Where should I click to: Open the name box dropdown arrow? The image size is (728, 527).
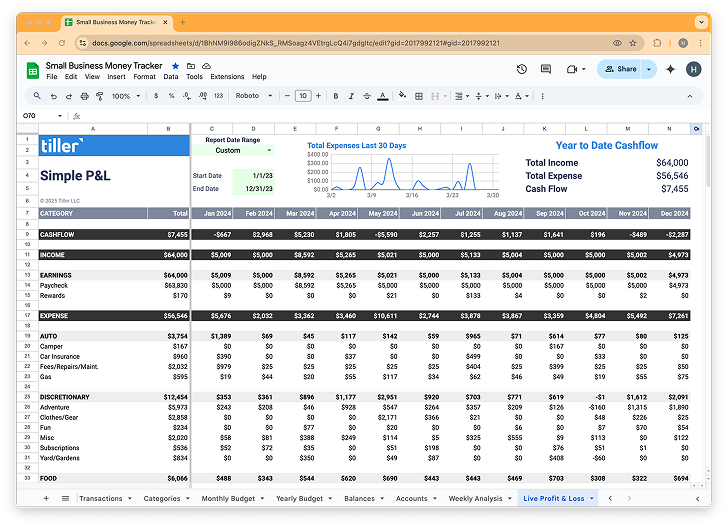[x=60, y=116]
